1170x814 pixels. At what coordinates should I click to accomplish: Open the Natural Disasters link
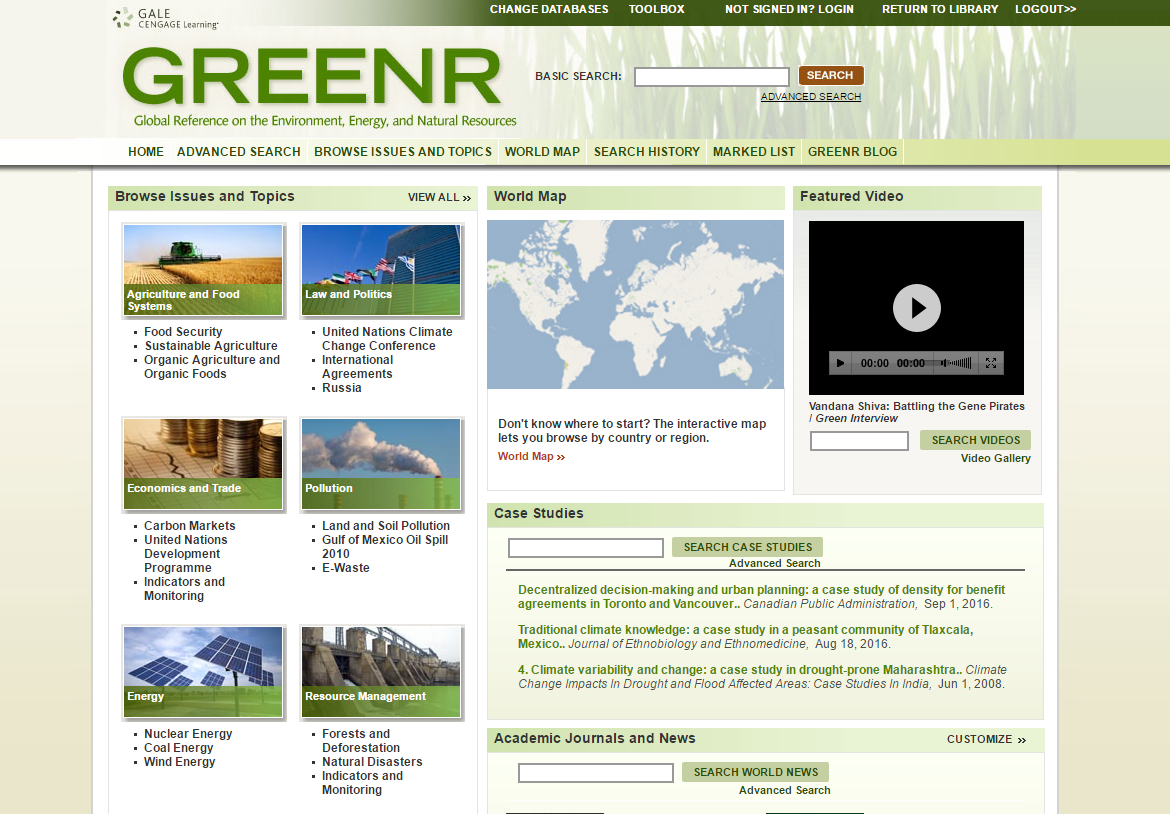pos(372,762)
